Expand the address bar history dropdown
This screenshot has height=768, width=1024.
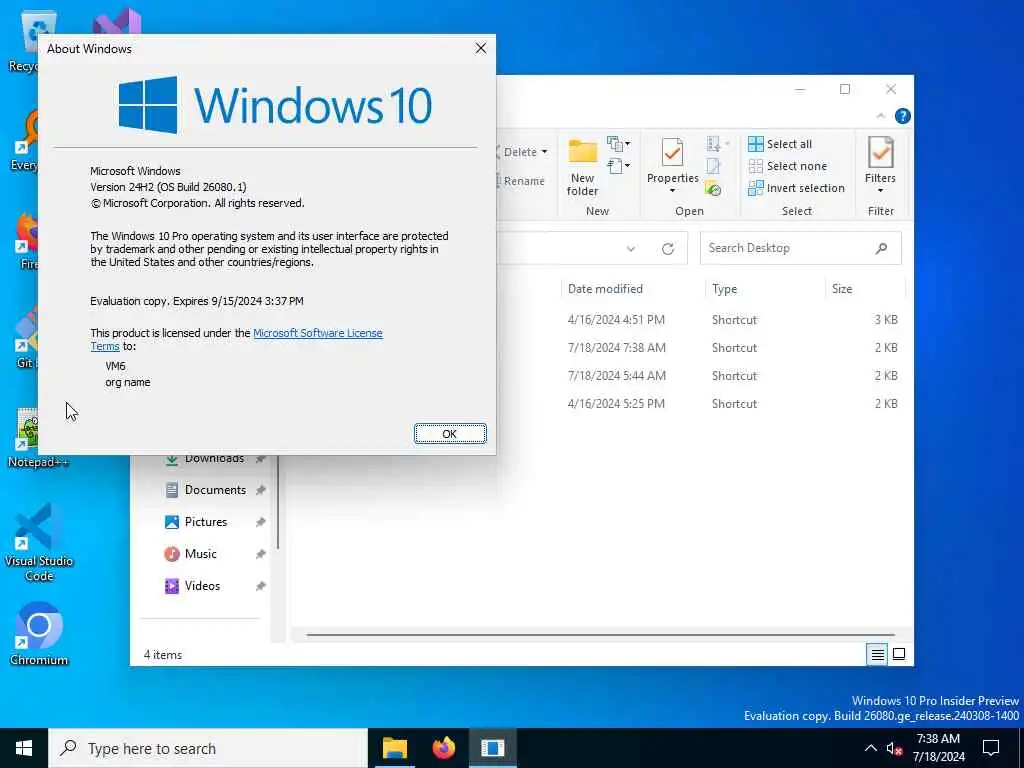(x=631, y=249)
